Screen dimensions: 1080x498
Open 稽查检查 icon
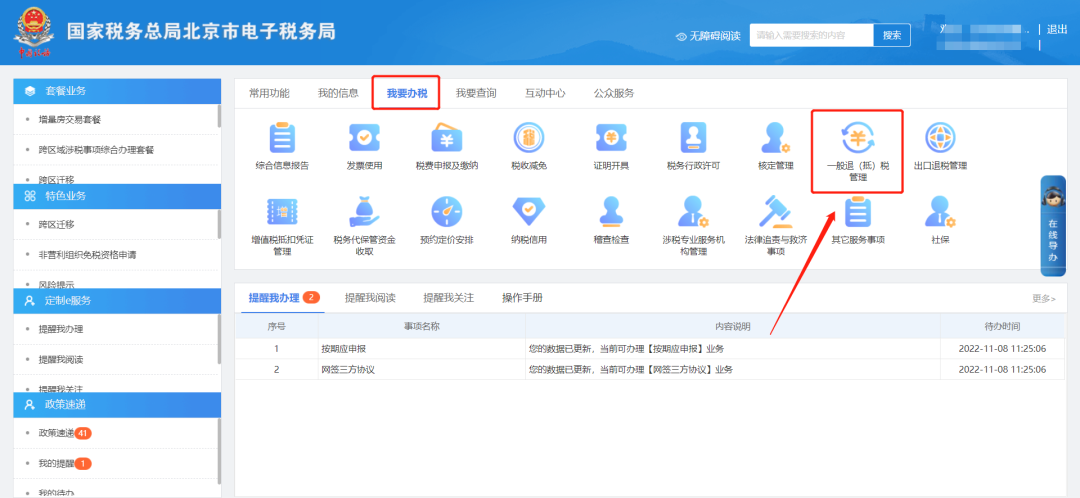tap(611, 211)
